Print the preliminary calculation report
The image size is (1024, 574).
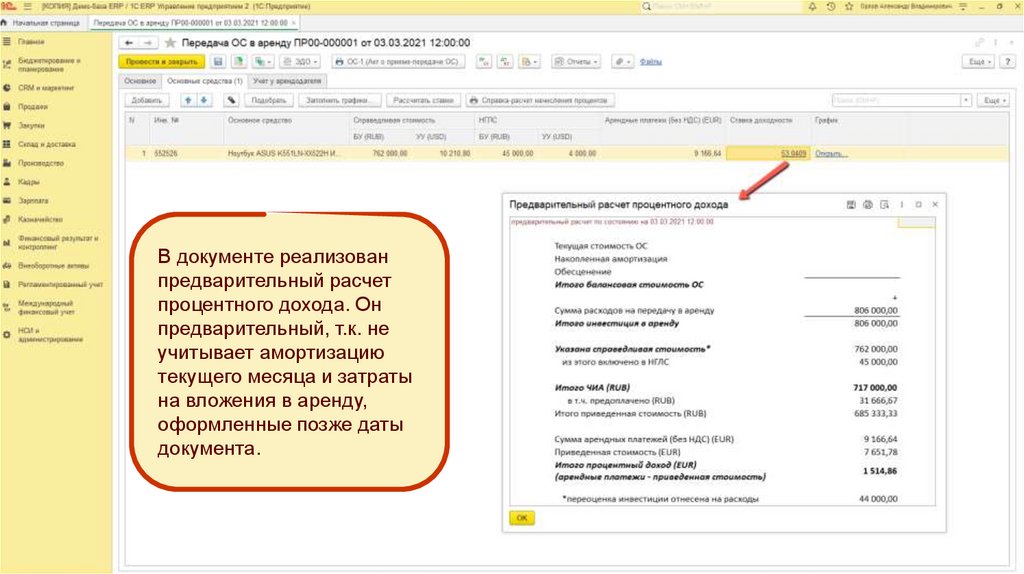point(867,204)
